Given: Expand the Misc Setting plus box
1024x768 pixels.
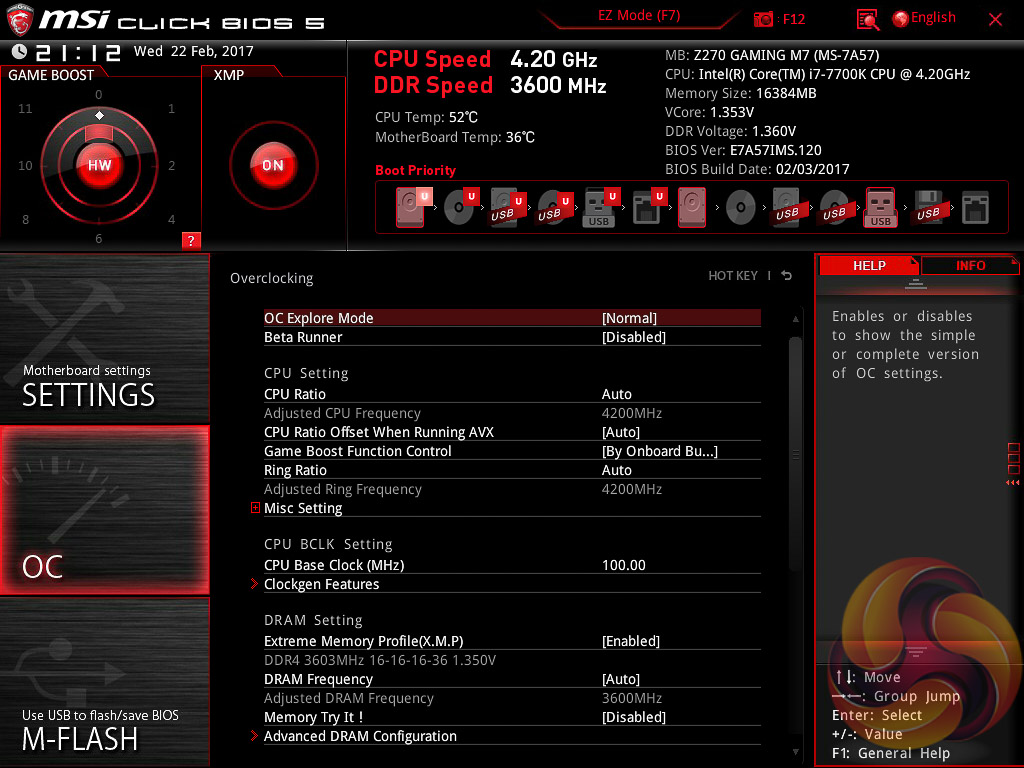Looking at the screenshot, I should [255, 507].
